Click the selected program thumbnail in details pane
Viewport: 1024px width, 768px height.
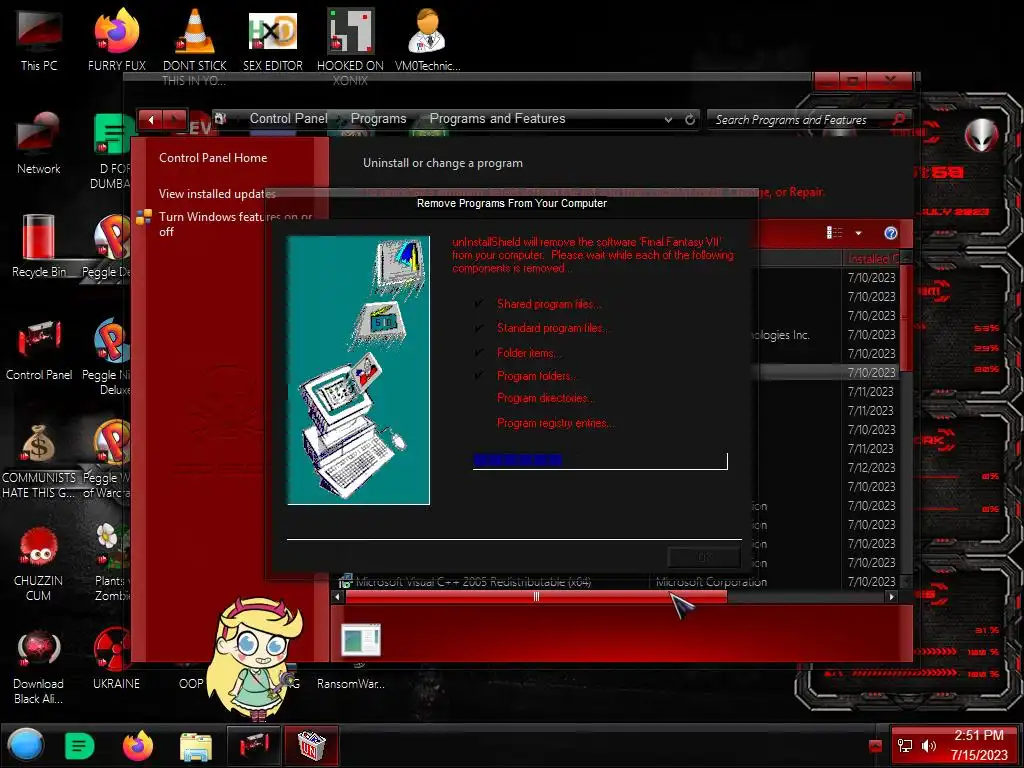pyautogui.click(x=360, y=639)
